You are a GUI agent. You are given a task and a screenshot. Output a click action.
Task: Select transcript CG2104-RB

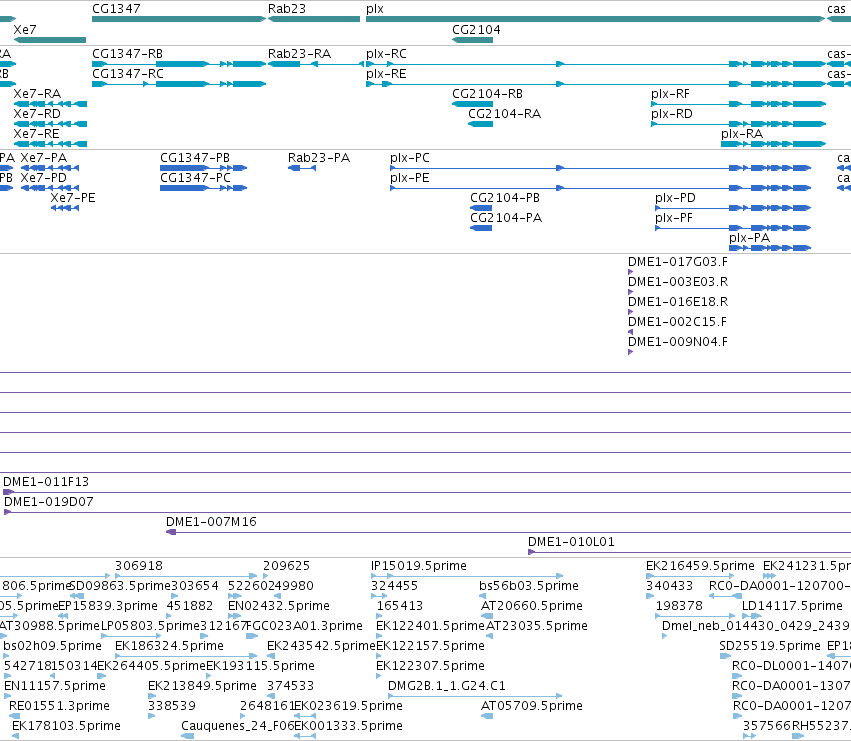[472, 104]
